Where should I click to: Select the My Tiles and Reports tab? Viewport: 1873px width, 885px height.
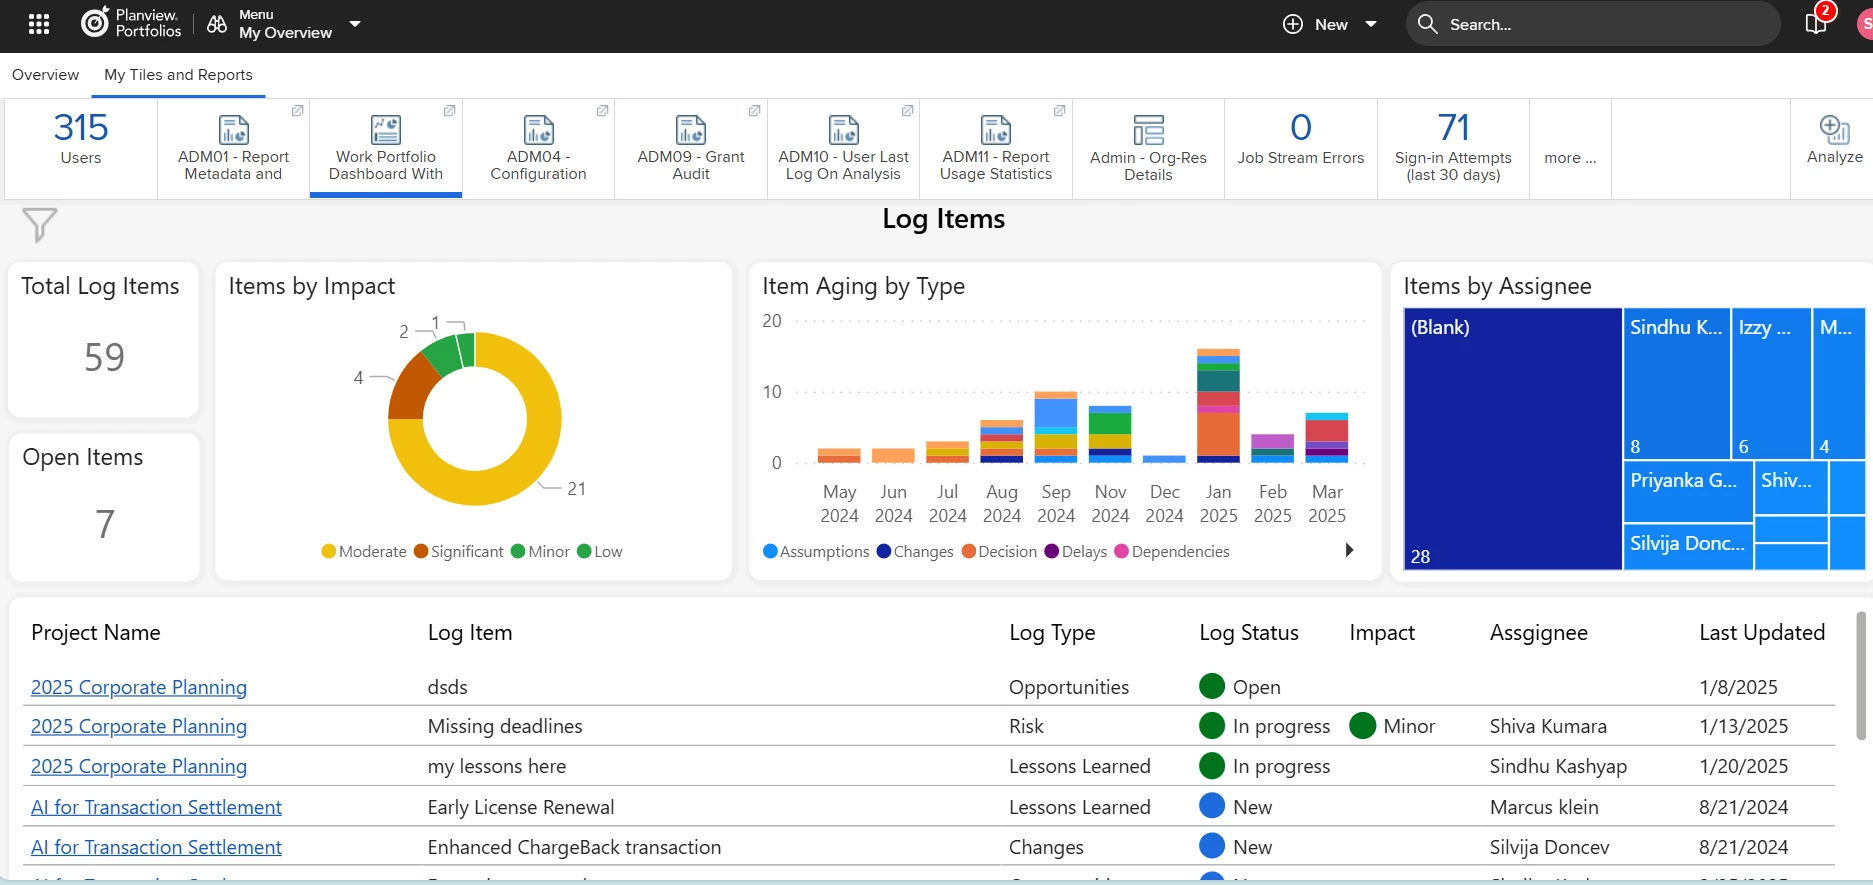(x=178, y=75)
